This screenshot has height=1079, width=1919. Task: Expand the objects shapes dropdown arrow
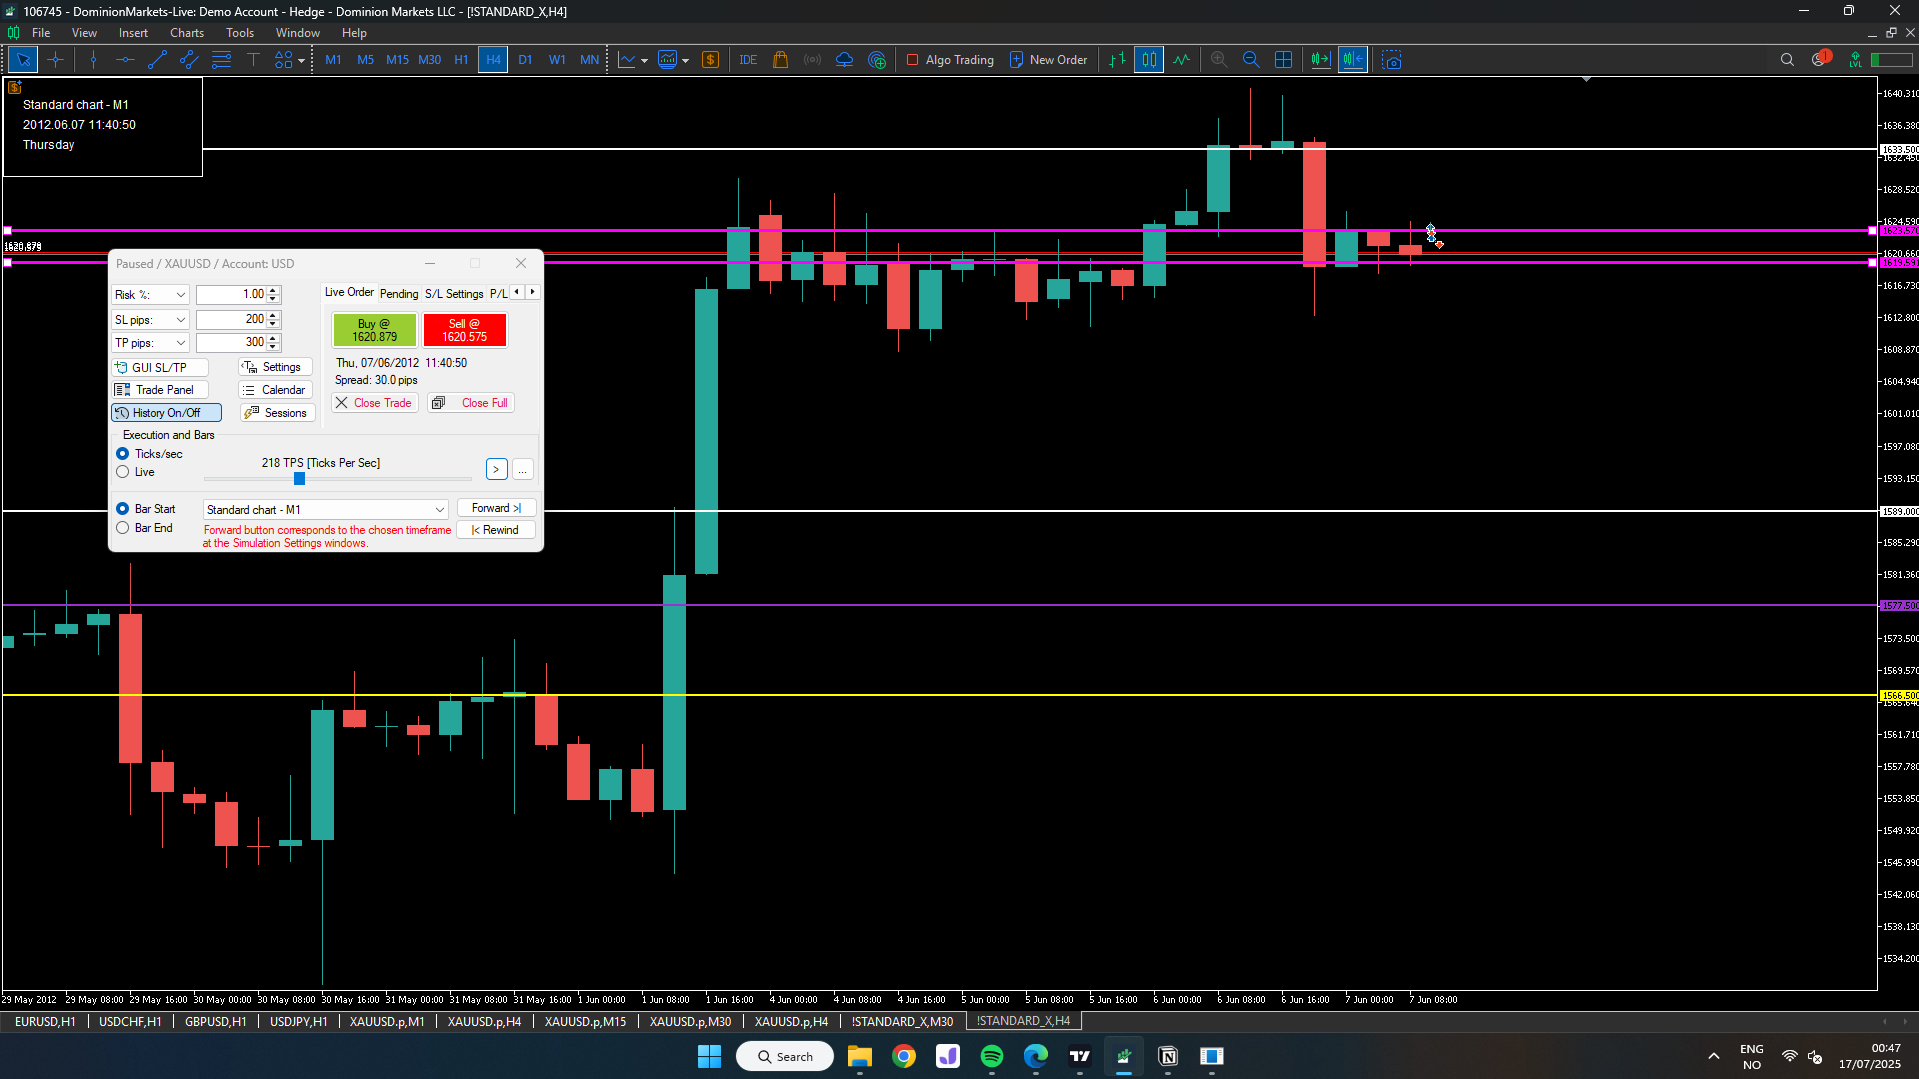(x=301, y=61)
